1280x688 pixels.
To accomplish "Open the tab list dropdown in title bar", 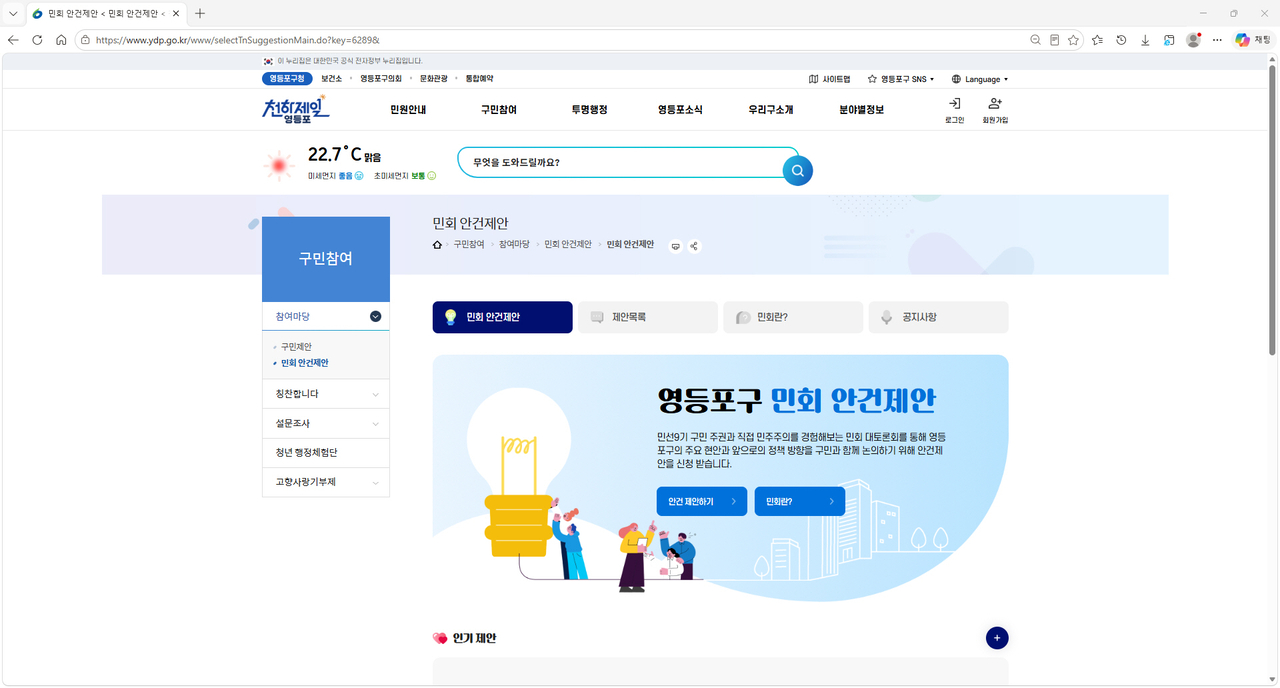I will coord(13,13).
